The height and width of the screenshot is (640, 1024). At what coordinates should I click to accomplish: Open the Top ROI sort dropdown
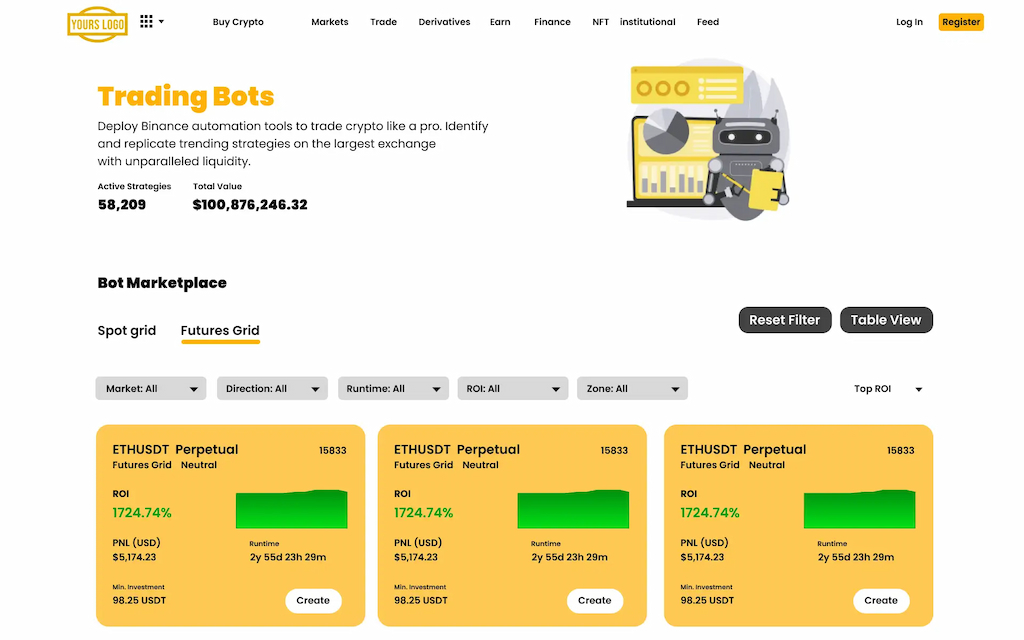click(887, 389)
